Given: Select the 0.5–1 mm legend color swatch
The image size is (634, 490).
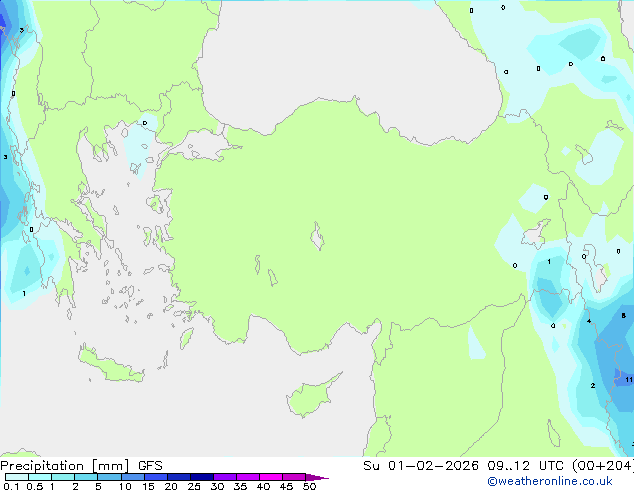Looking at the screenshot, I should click(x=40, y=477).
